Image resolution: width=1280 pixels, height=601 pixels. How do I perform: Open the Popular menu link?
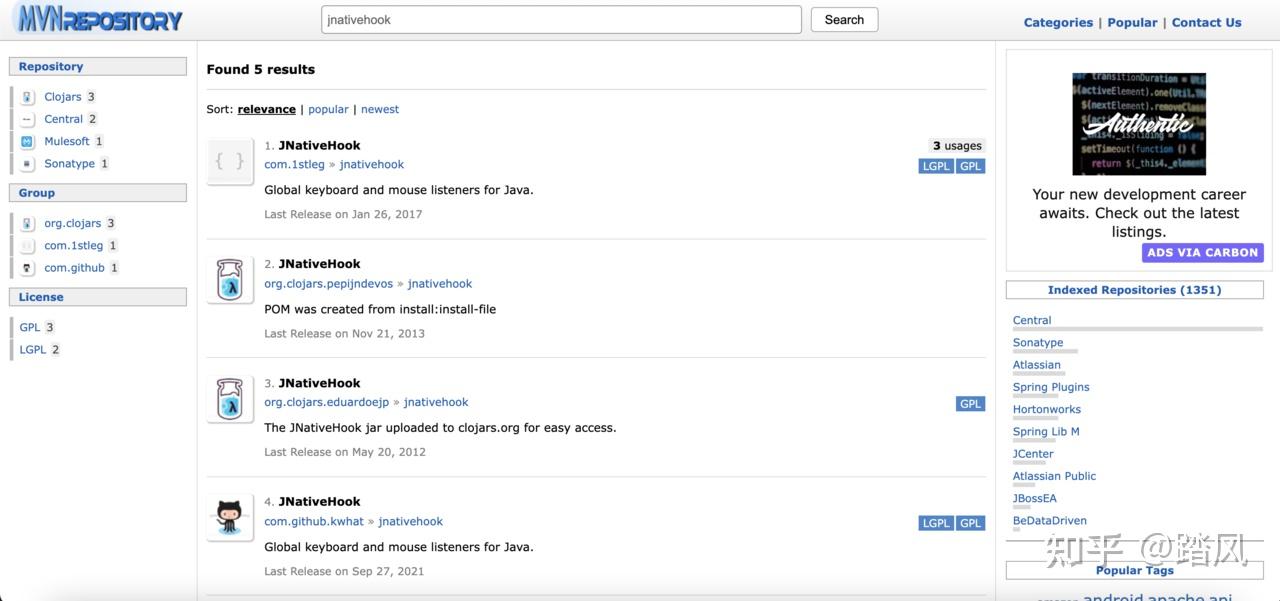tap(1132, 22)
